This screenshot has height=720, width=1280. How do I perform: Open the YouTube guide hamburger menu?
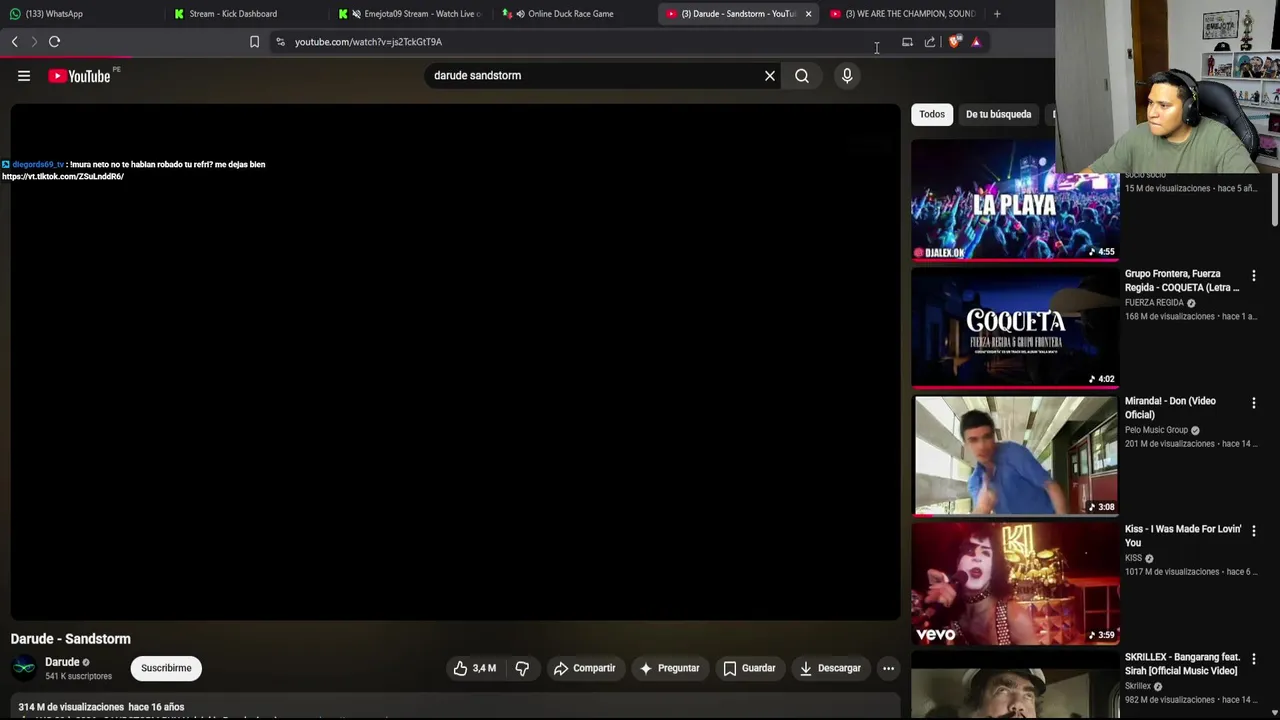24,76
